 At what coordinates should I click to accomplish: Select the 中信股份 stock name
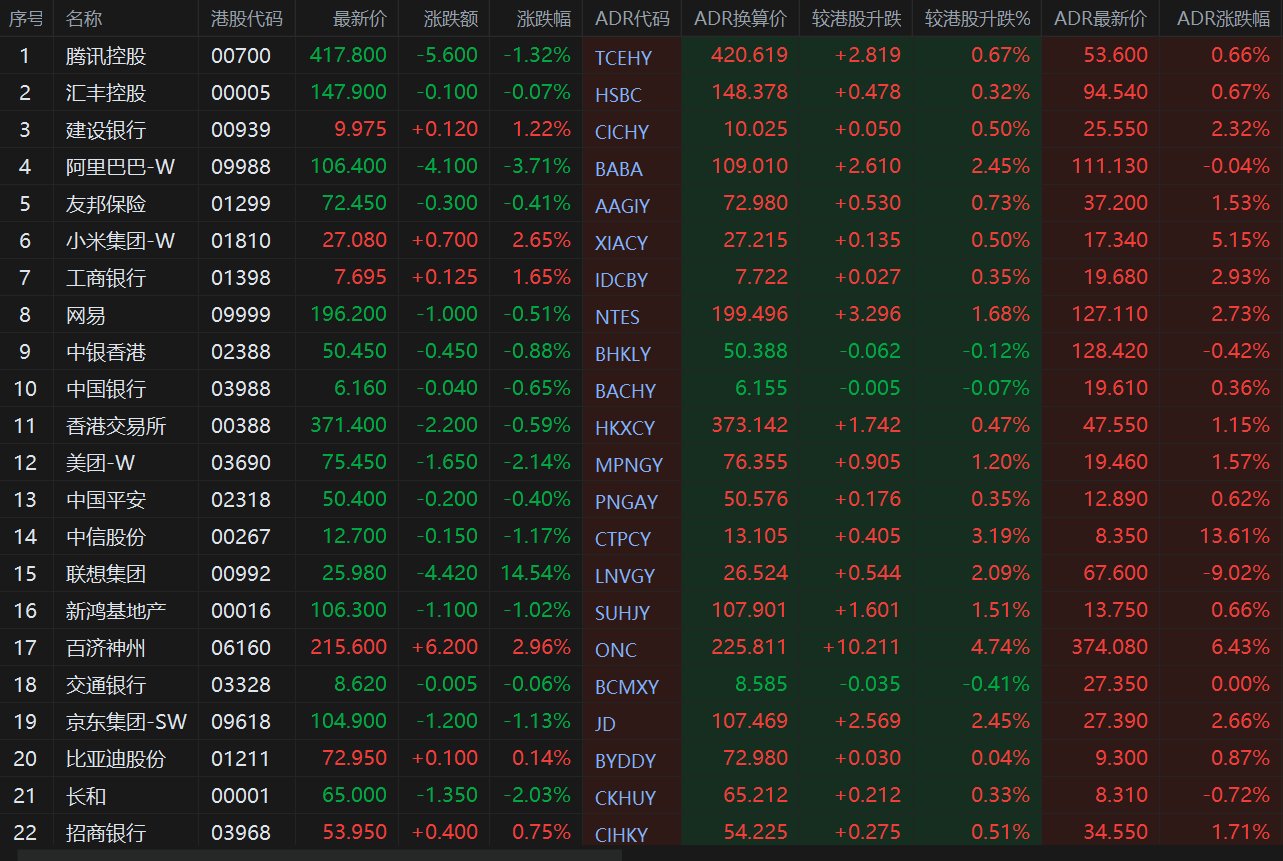click(106, 537)
